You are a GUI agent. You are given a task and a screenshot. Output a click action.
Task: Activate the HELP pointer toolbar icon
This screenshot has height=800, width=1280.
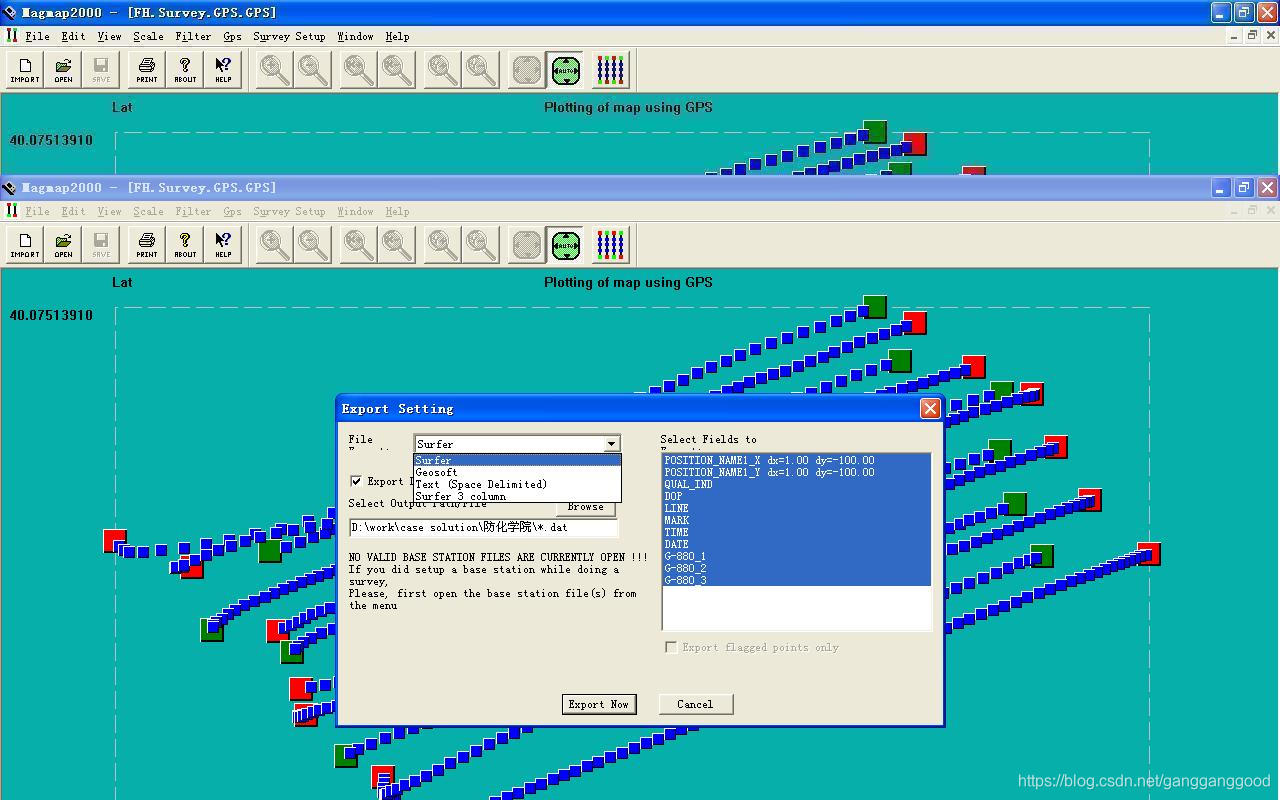[x=222, y=244]
